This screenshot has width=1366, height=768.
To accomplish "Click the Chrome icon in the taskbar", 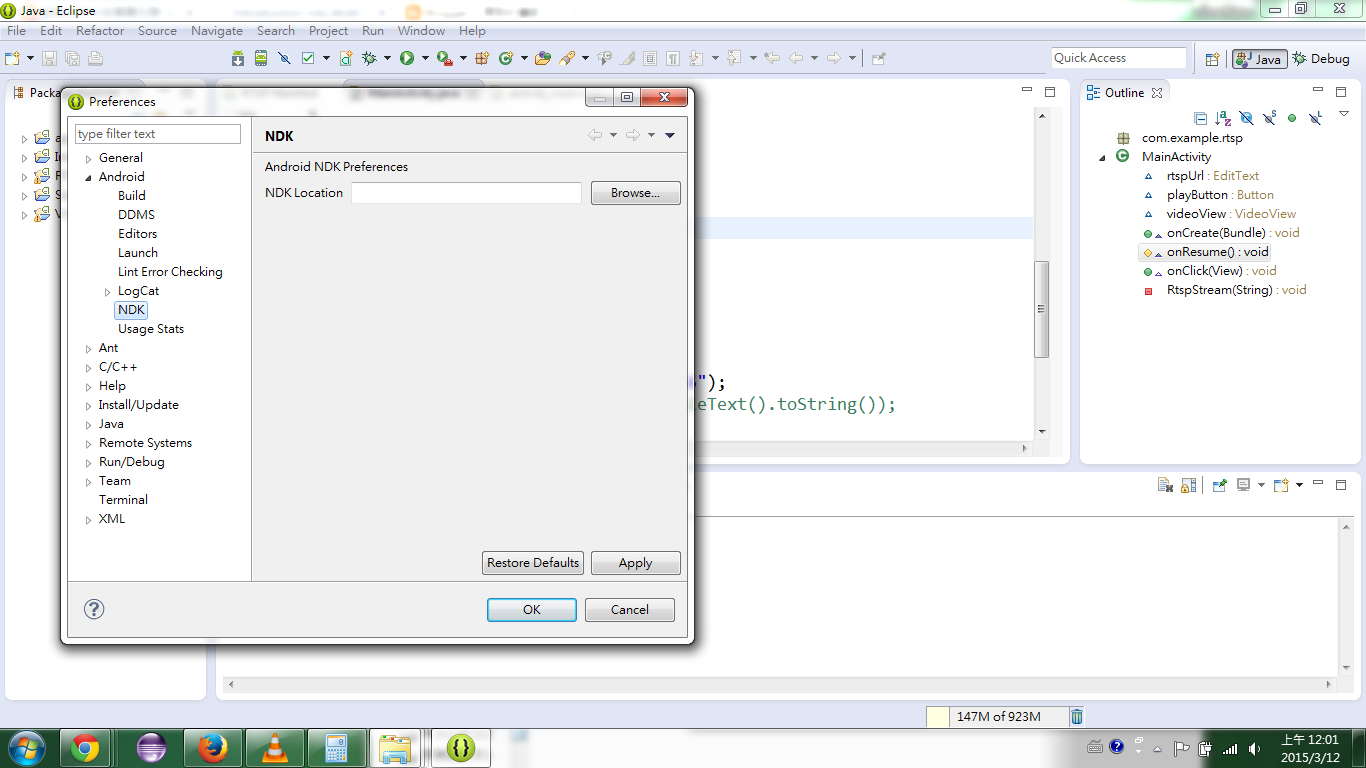I will point(85,748).
